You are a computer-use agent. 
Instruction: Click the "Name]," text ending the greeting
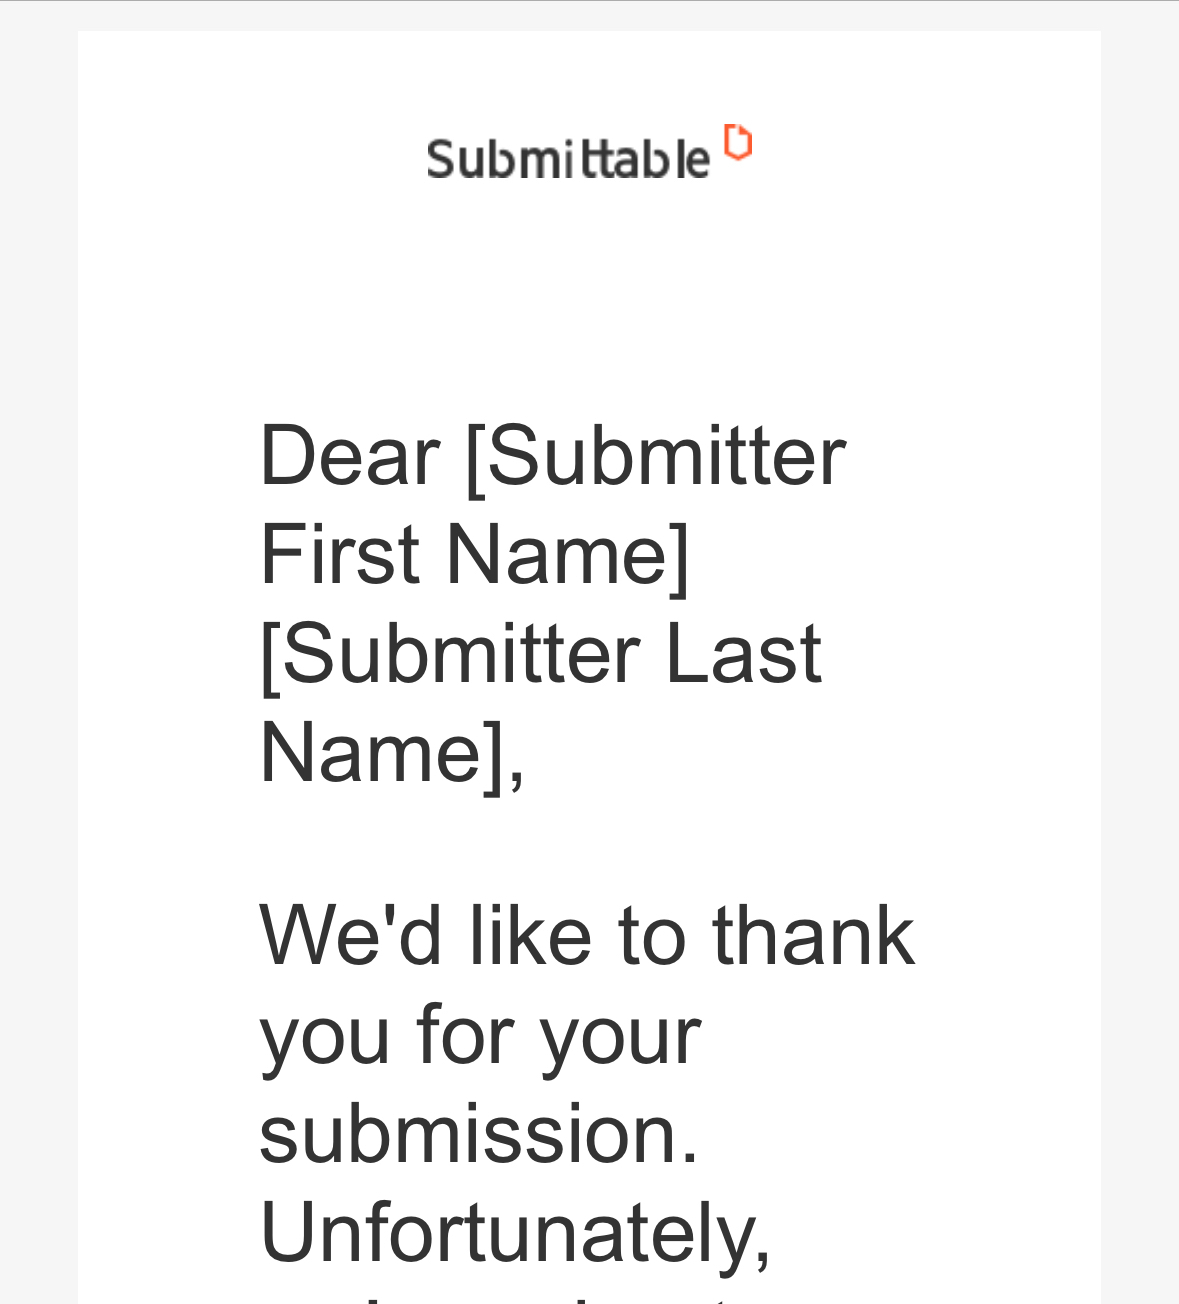click(392, 751)
